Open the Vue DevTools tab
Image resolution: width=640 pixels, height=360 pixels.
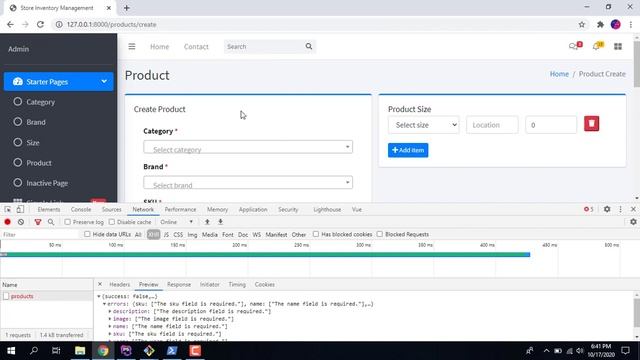[x=357, y=209]
